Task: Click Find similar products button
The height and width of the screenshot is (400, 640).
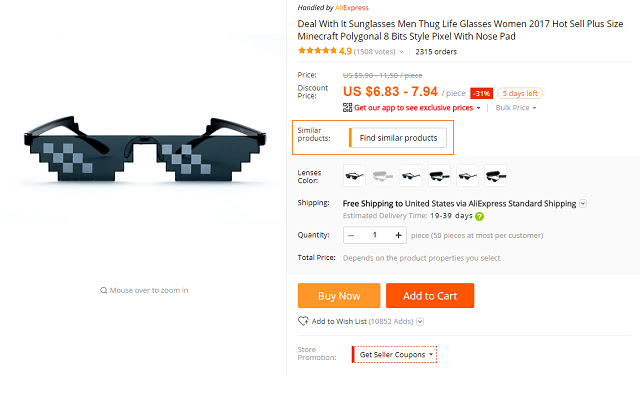Action: tap(398, 138)
